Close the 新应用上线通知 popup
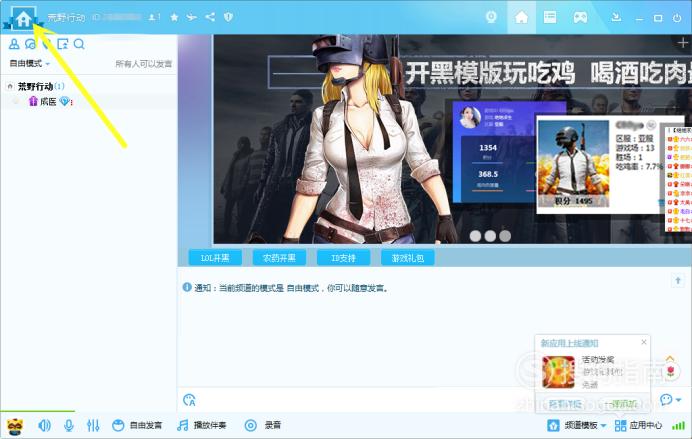 pos(644,342)
